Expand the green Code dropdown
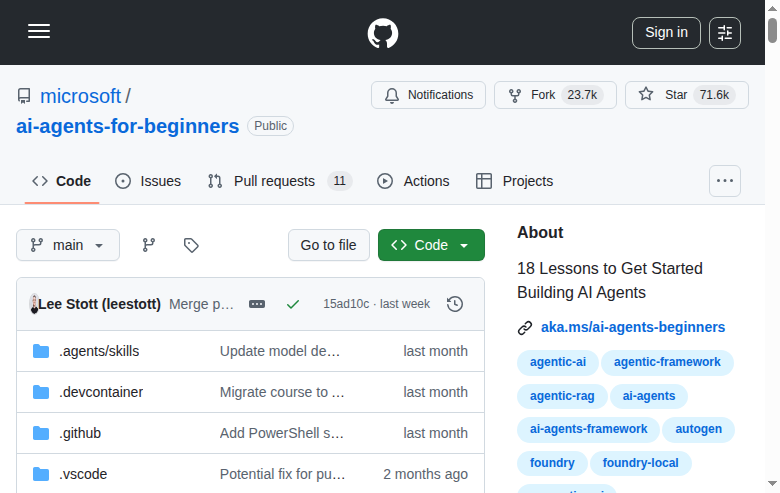 pyautogui.click(x=431, y=245)
